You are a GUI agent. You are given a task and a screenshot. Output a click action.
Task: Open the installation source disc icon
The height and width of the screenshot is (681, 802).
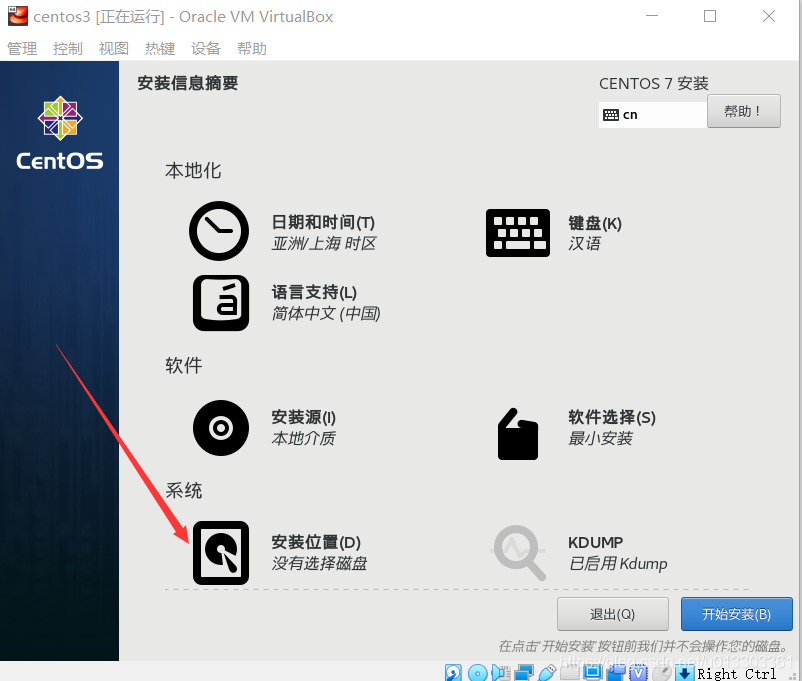pyautogui.click(x=220, y=428)
